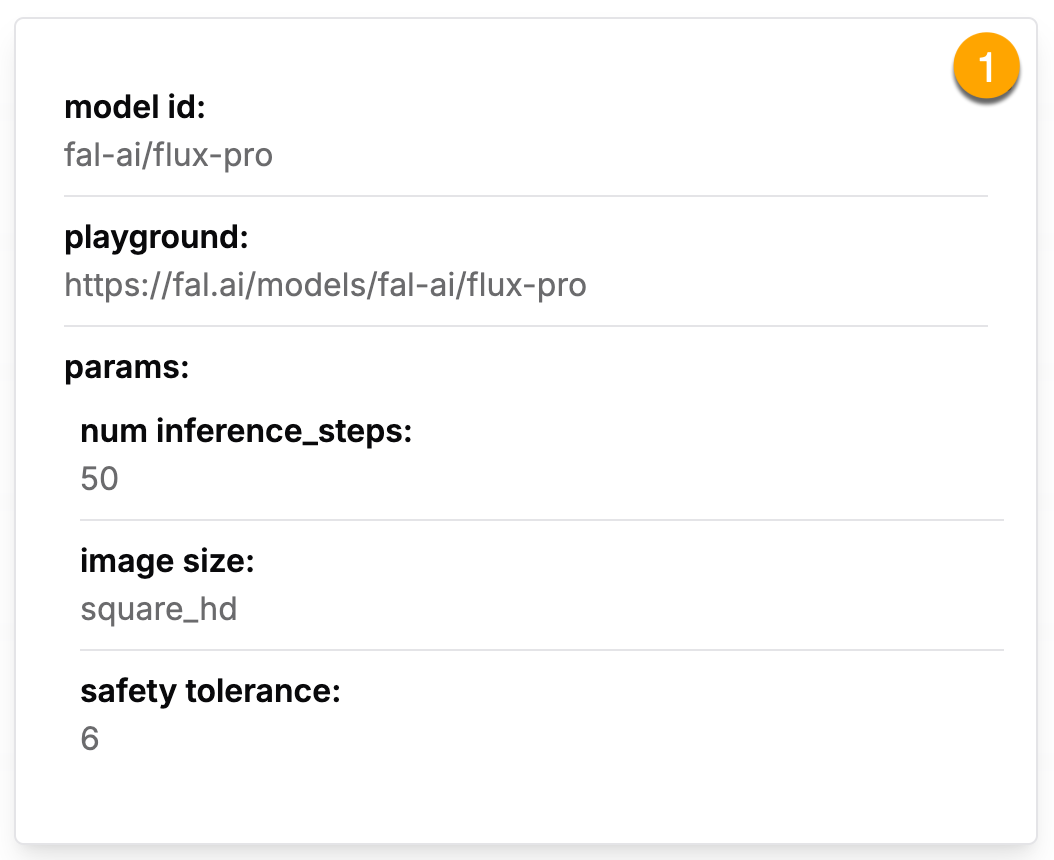Screen dimensions: 1054x860
Task: Select the square_hd image size value
Action: 158,609
